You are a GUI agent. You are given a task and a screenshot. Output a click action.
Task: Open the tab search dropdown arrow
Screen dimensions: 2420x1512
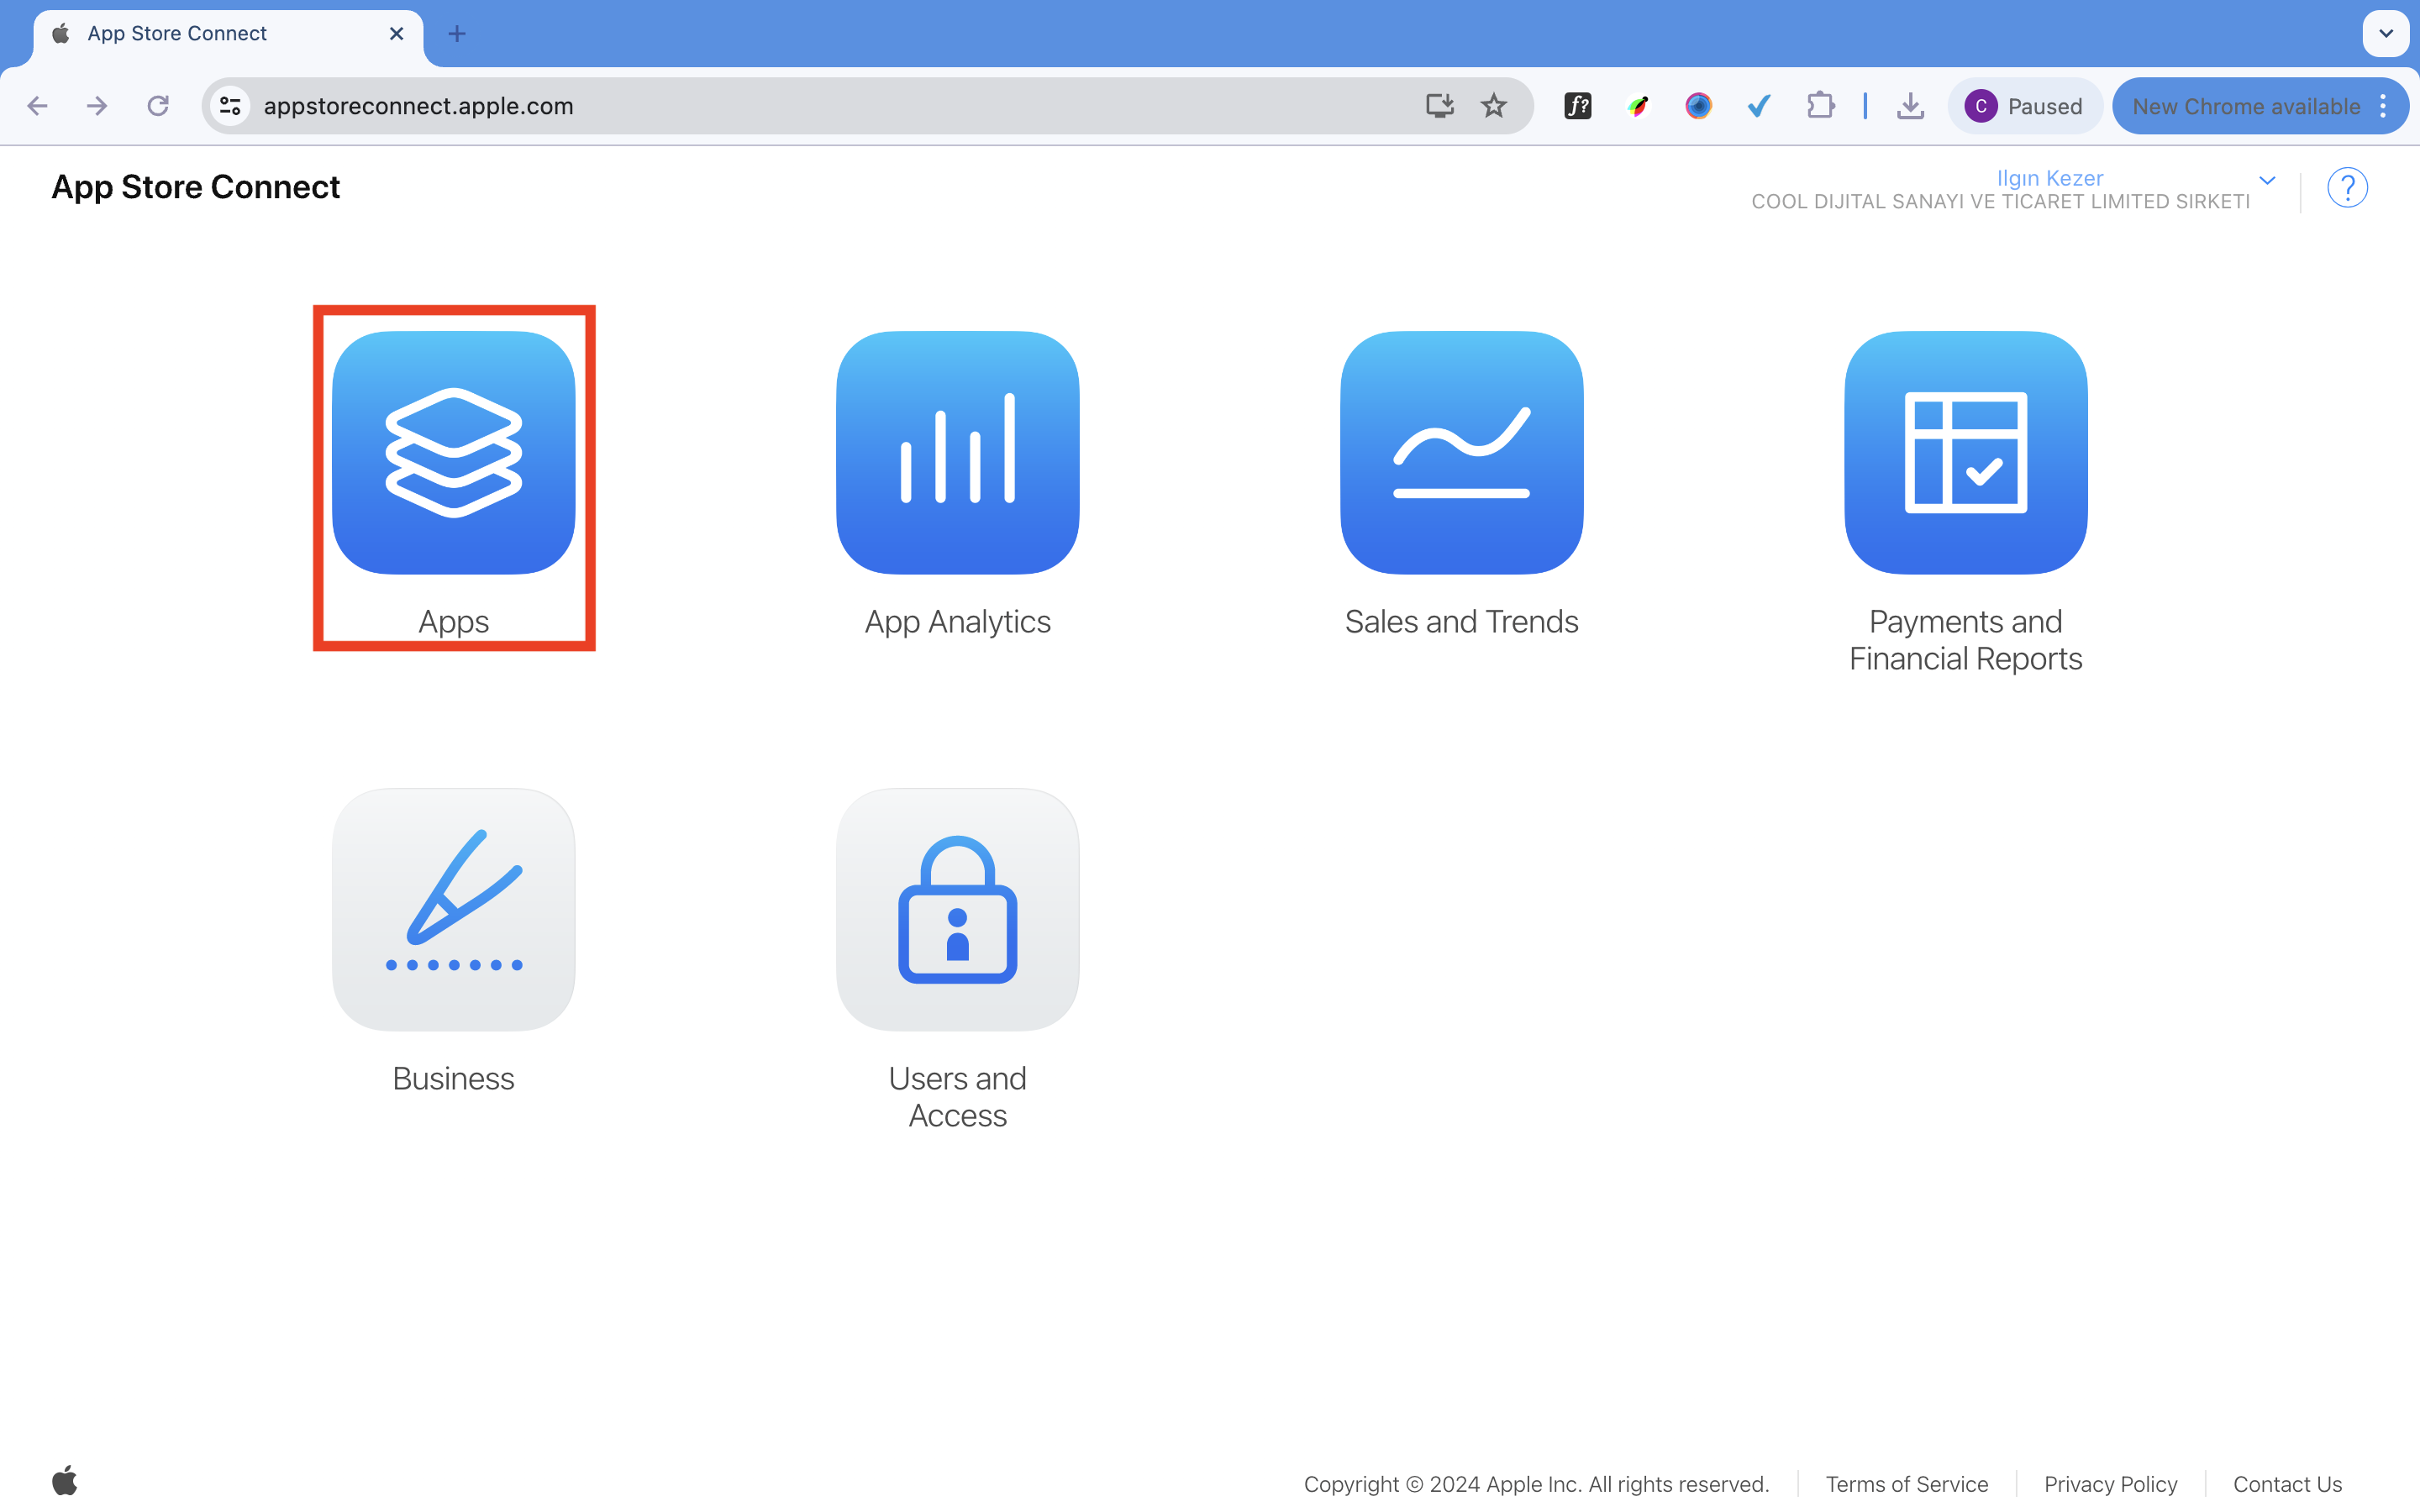[x=2385, y=34]
